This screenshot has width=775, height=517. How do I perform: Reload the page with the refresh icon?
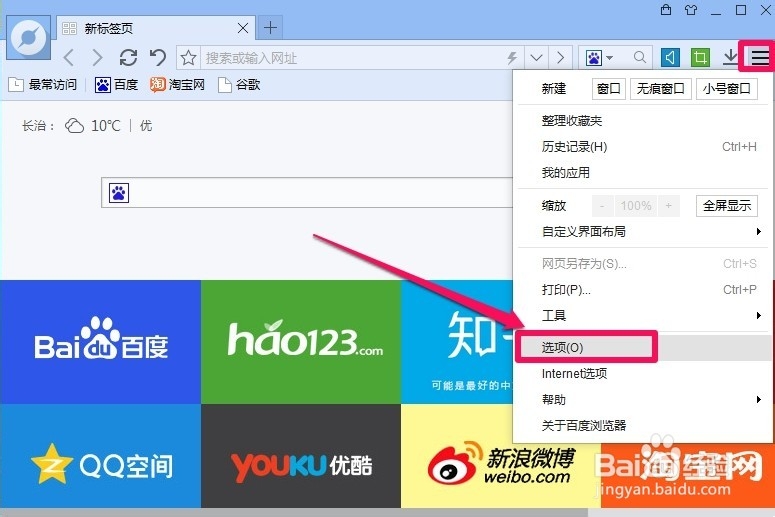pos(129,58)
